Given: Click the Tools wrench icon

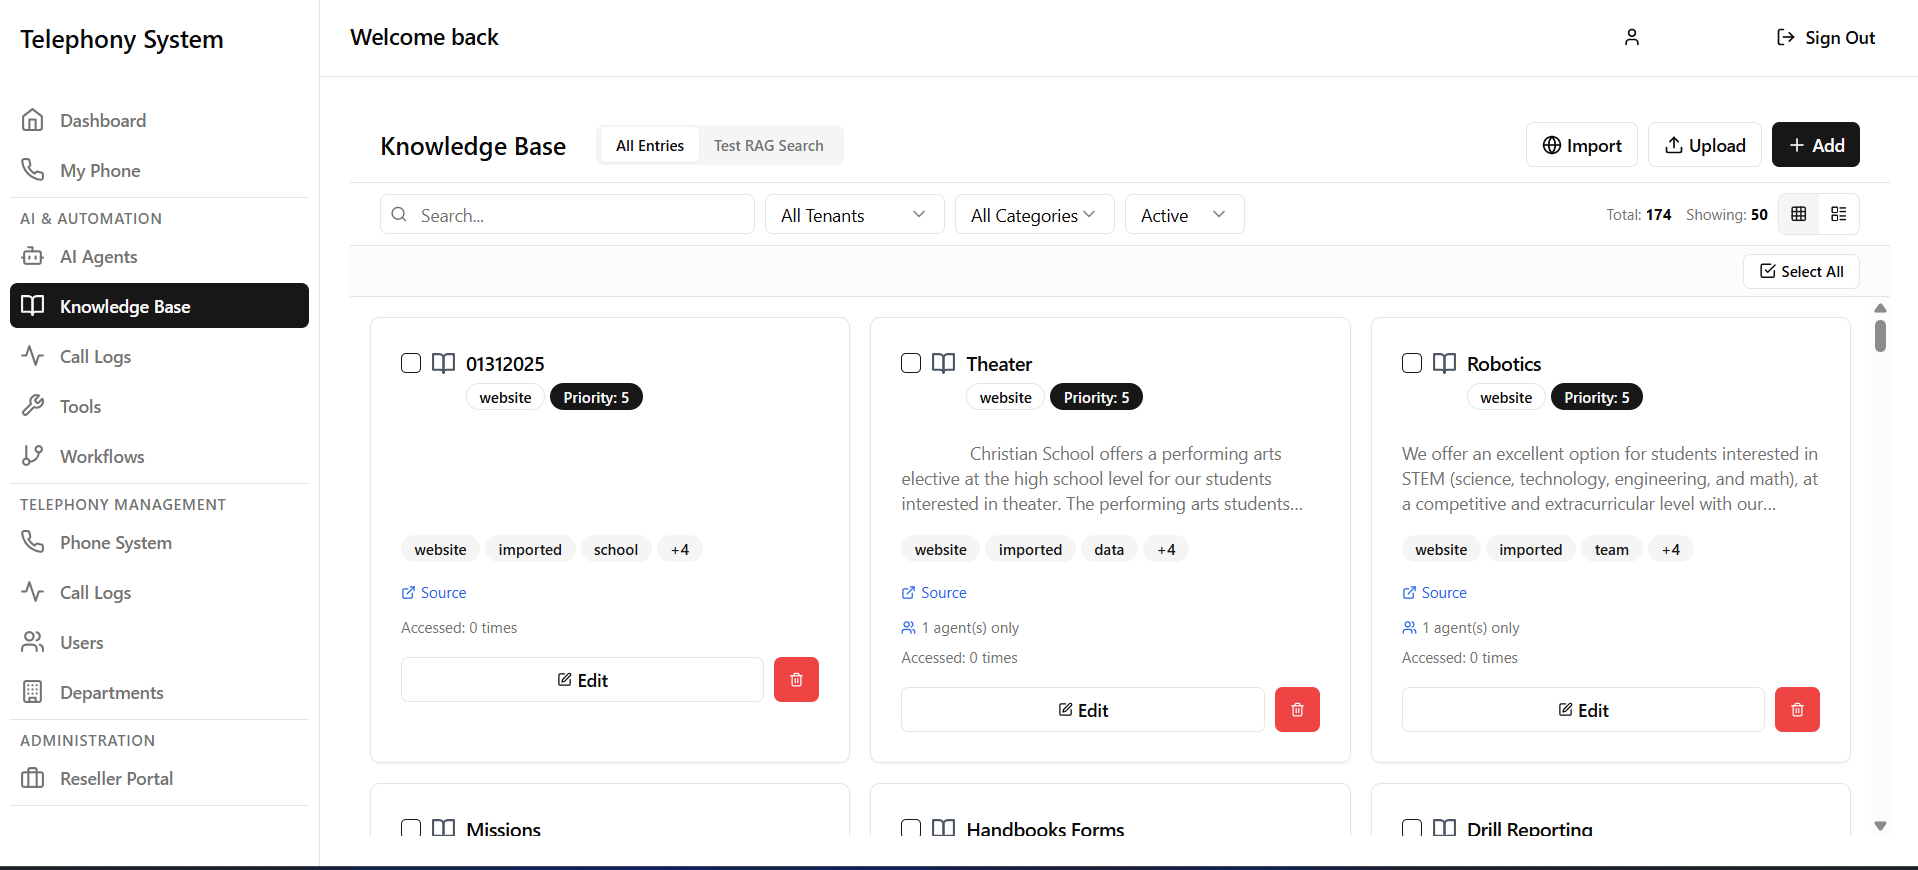Looking at the screenshot, I should click(33, 406).
